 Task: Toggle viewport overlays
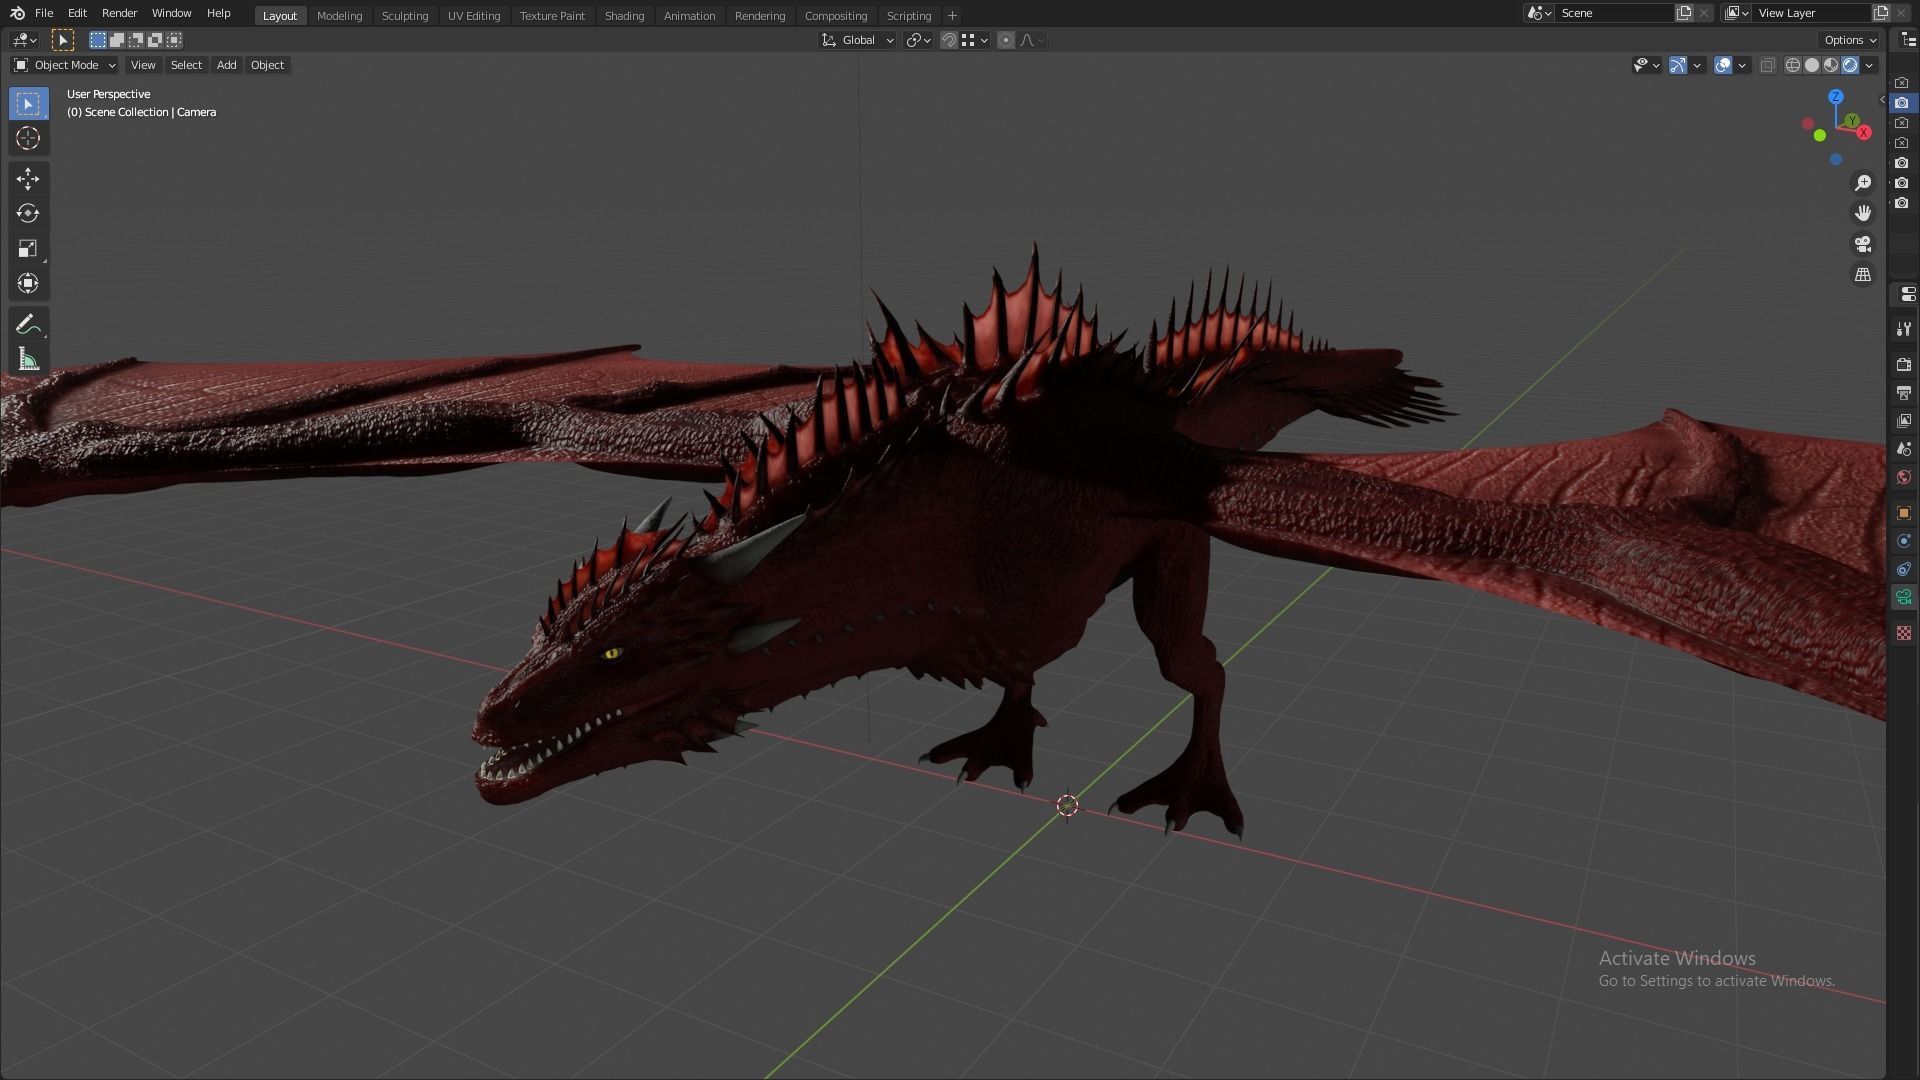[x=1723, y=65]
